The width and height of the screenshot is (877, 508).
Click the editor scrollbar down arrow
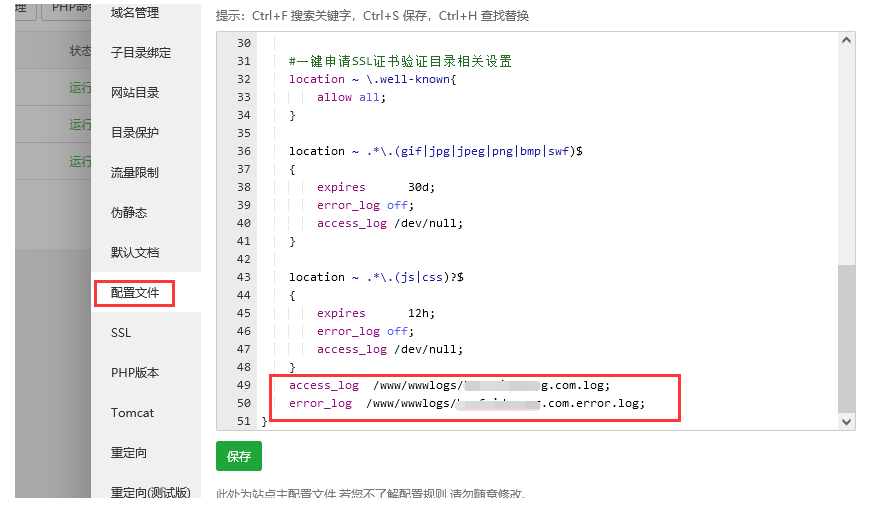846,422
